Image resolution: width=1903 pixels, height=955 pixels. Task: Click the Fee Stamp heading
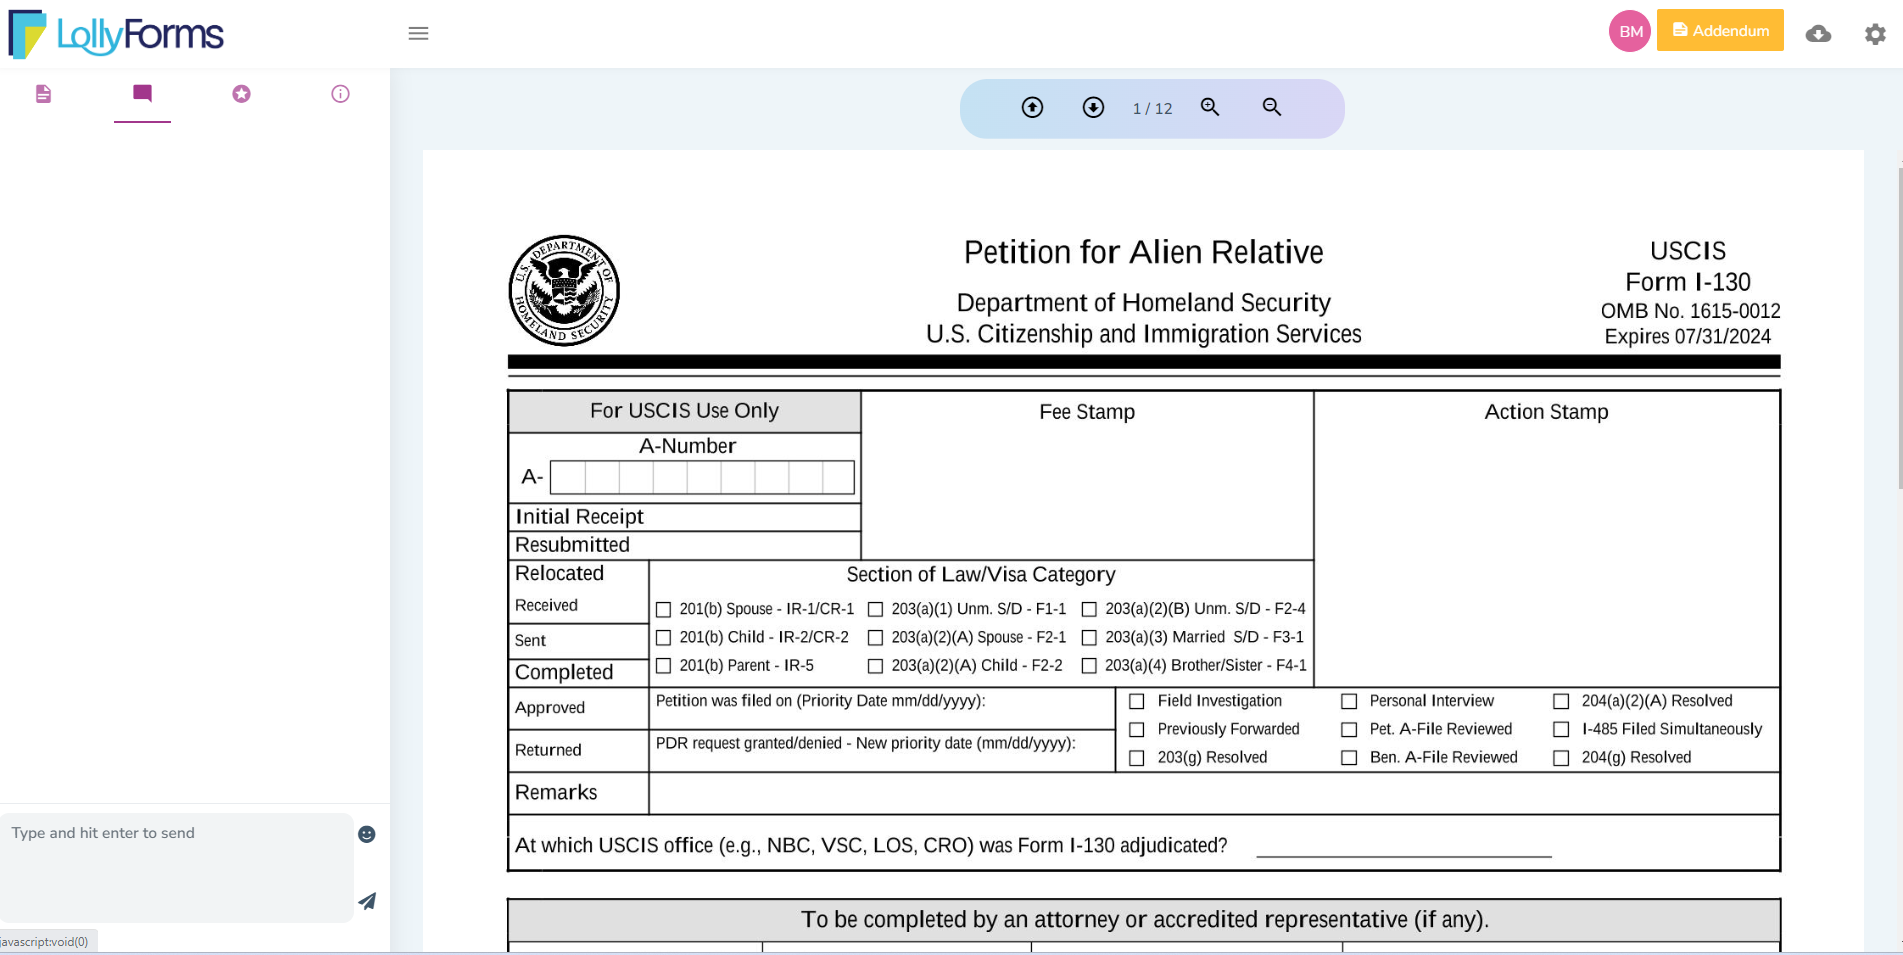[x=1087, y=412]
